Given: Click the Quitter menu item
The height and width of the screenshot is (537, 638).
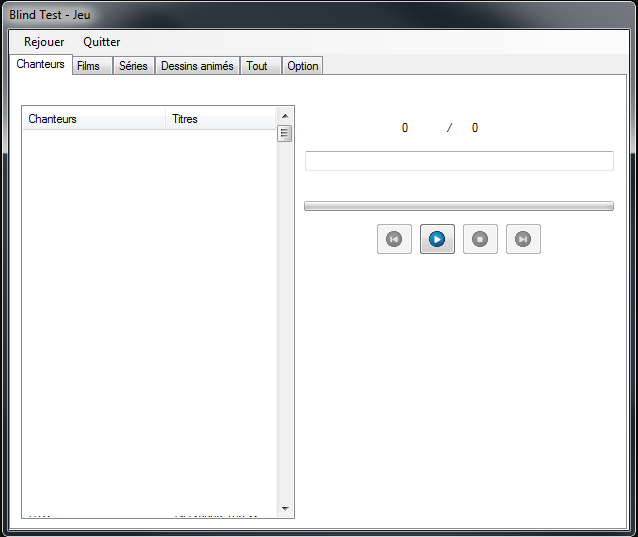Looking at the screenshot, I should [102, 42].
